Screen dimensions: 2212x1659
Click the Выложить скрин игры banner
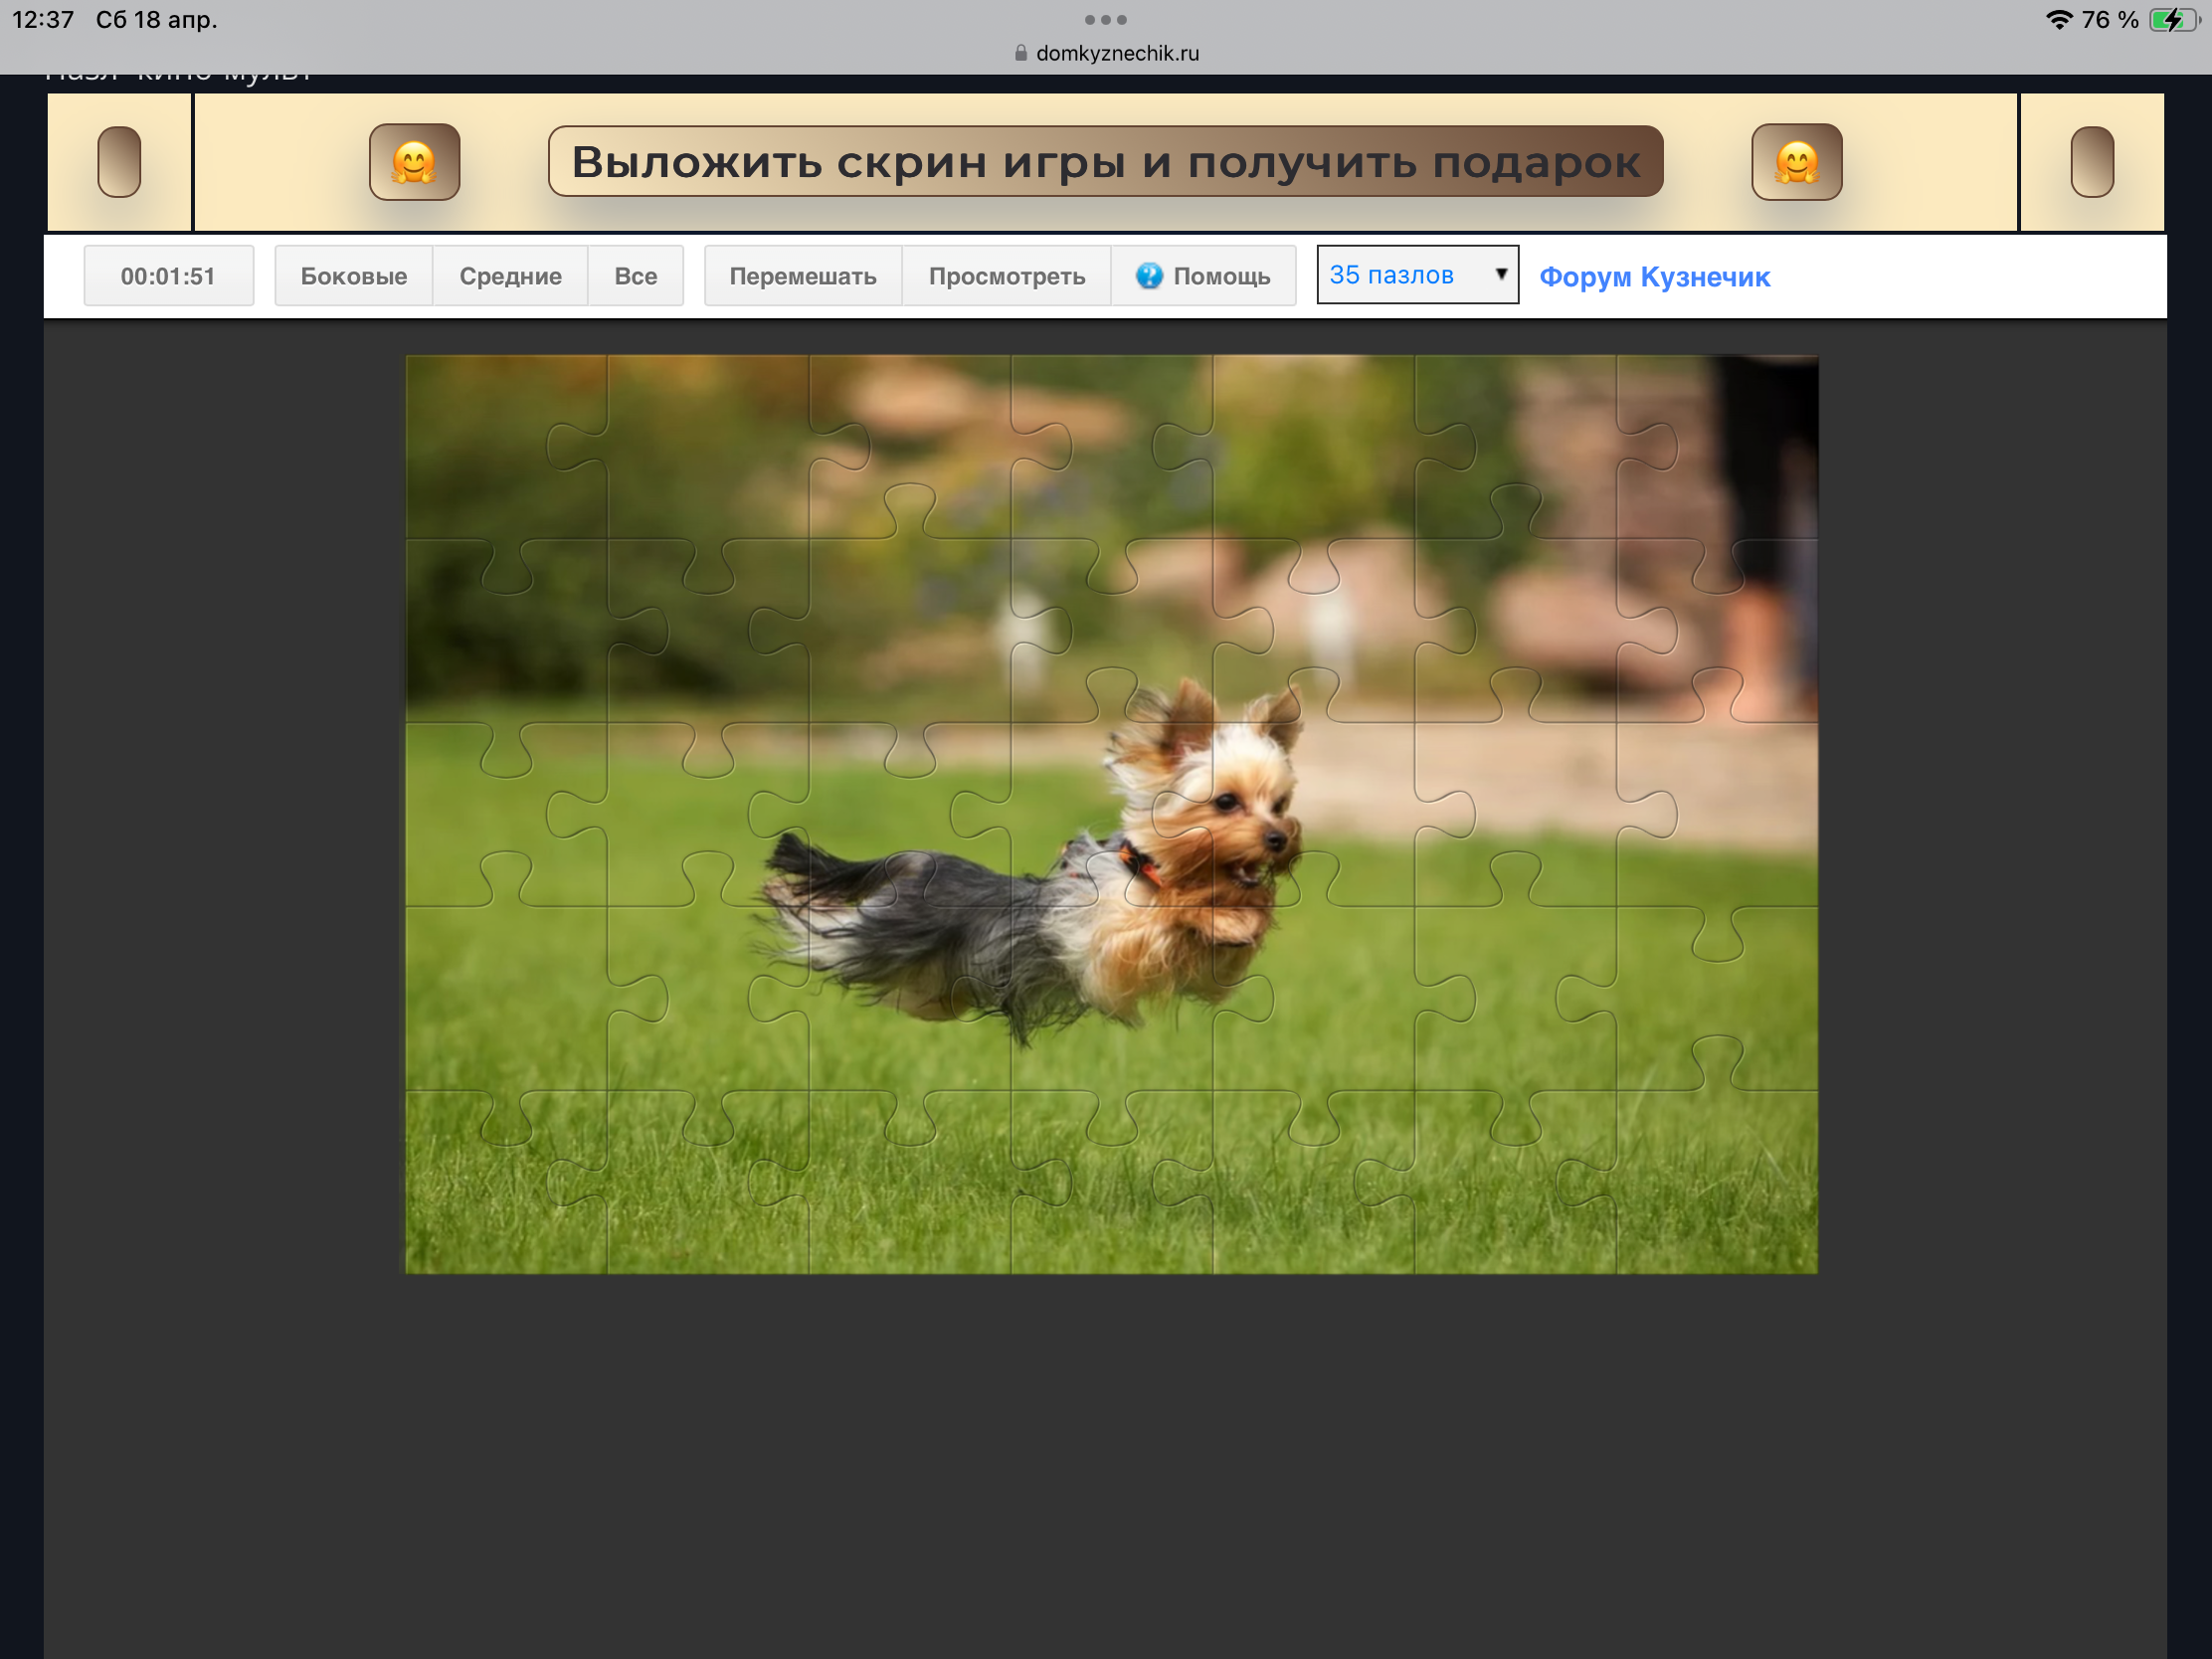tap(1105, 162)
